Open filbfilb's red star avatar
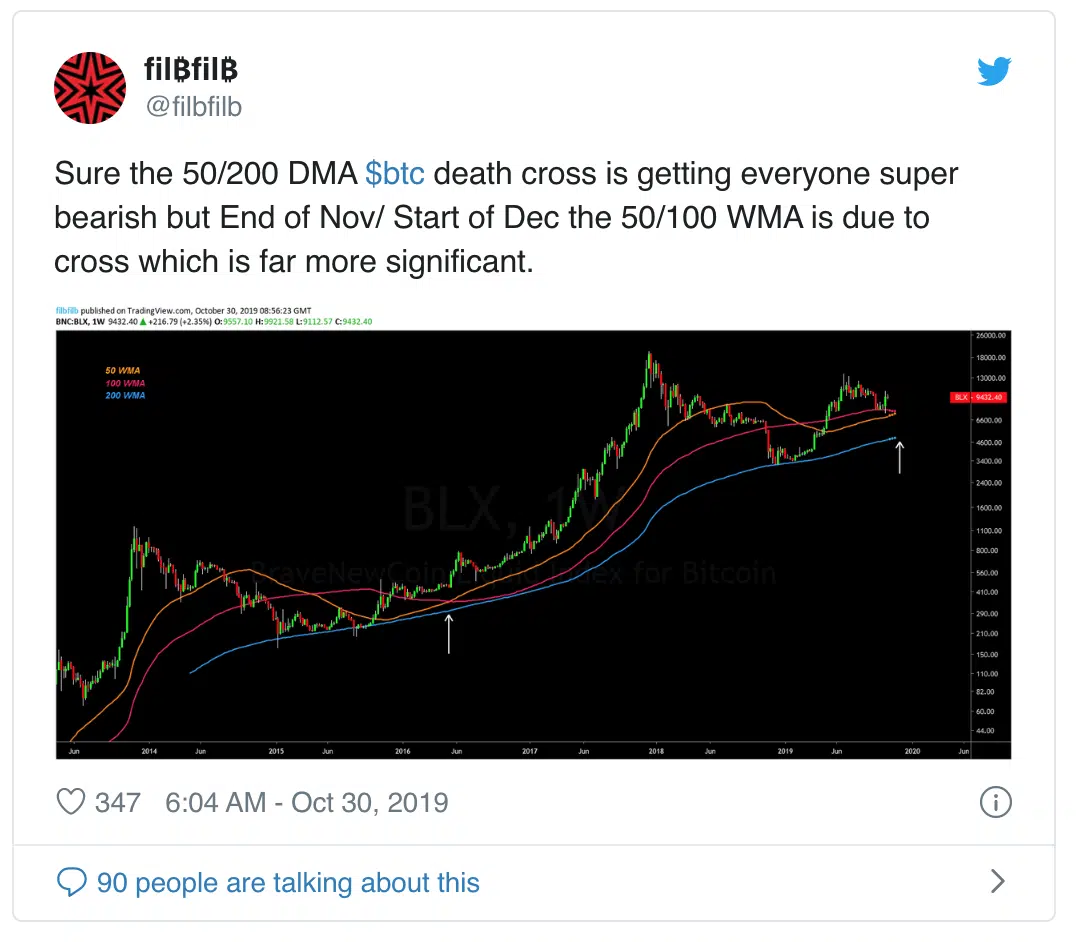The image size is (1082, 942). pos(90,88)
